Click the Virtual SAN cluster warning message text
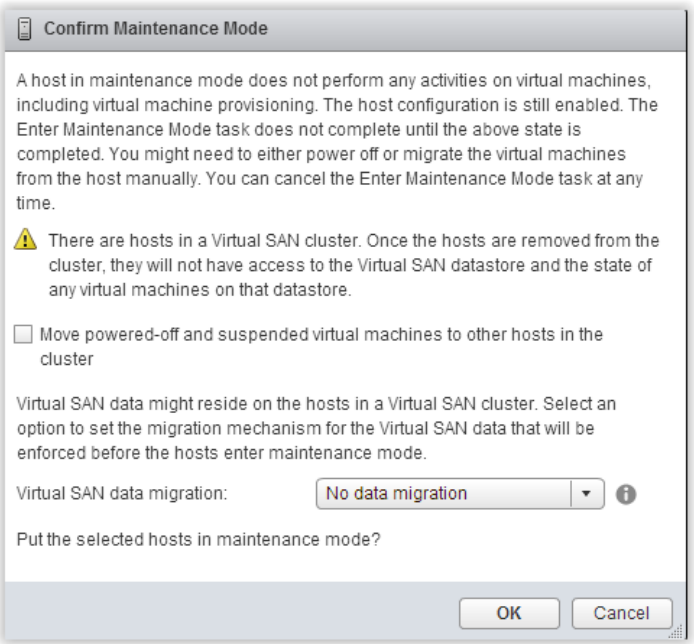Image resolution: width=694 pixels, height=644 pixels. click(x=354, y=265)
